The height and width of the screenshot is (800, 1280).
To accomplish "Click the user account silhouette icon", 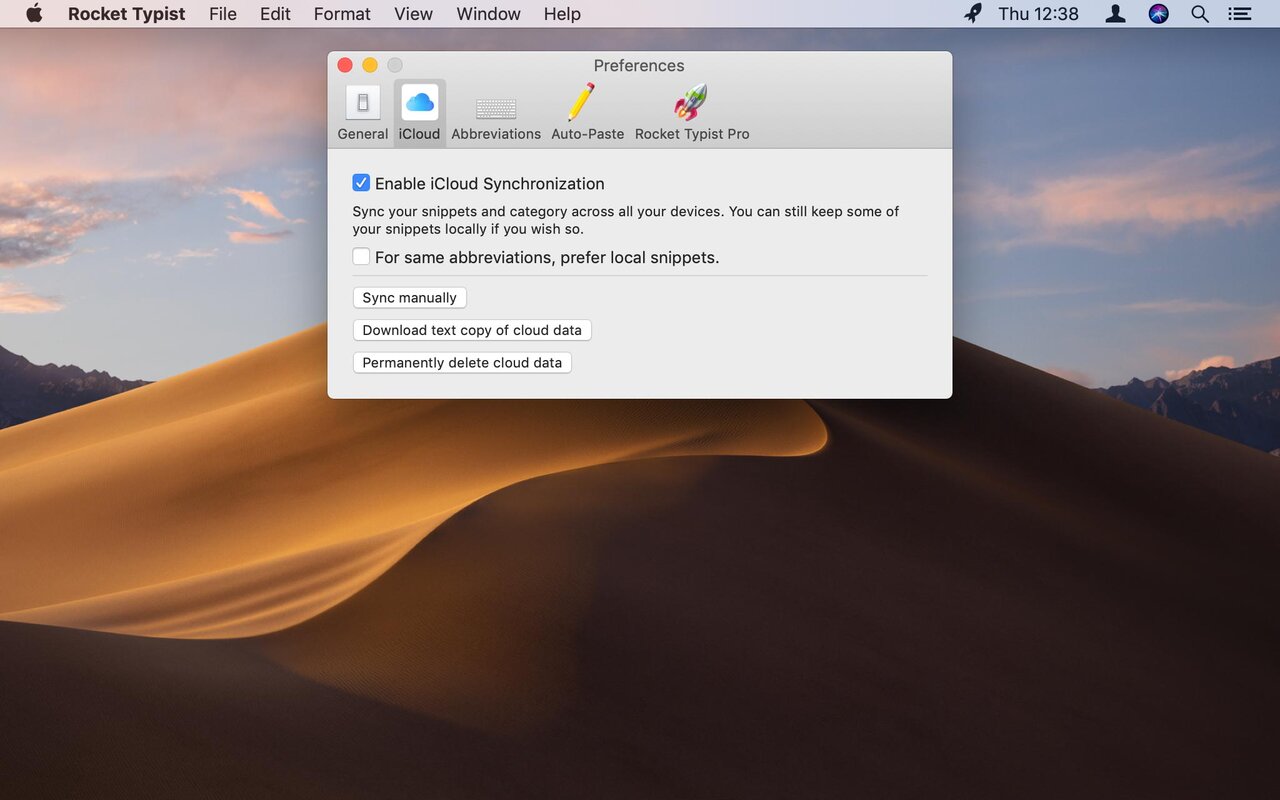I will point(1115,14).
